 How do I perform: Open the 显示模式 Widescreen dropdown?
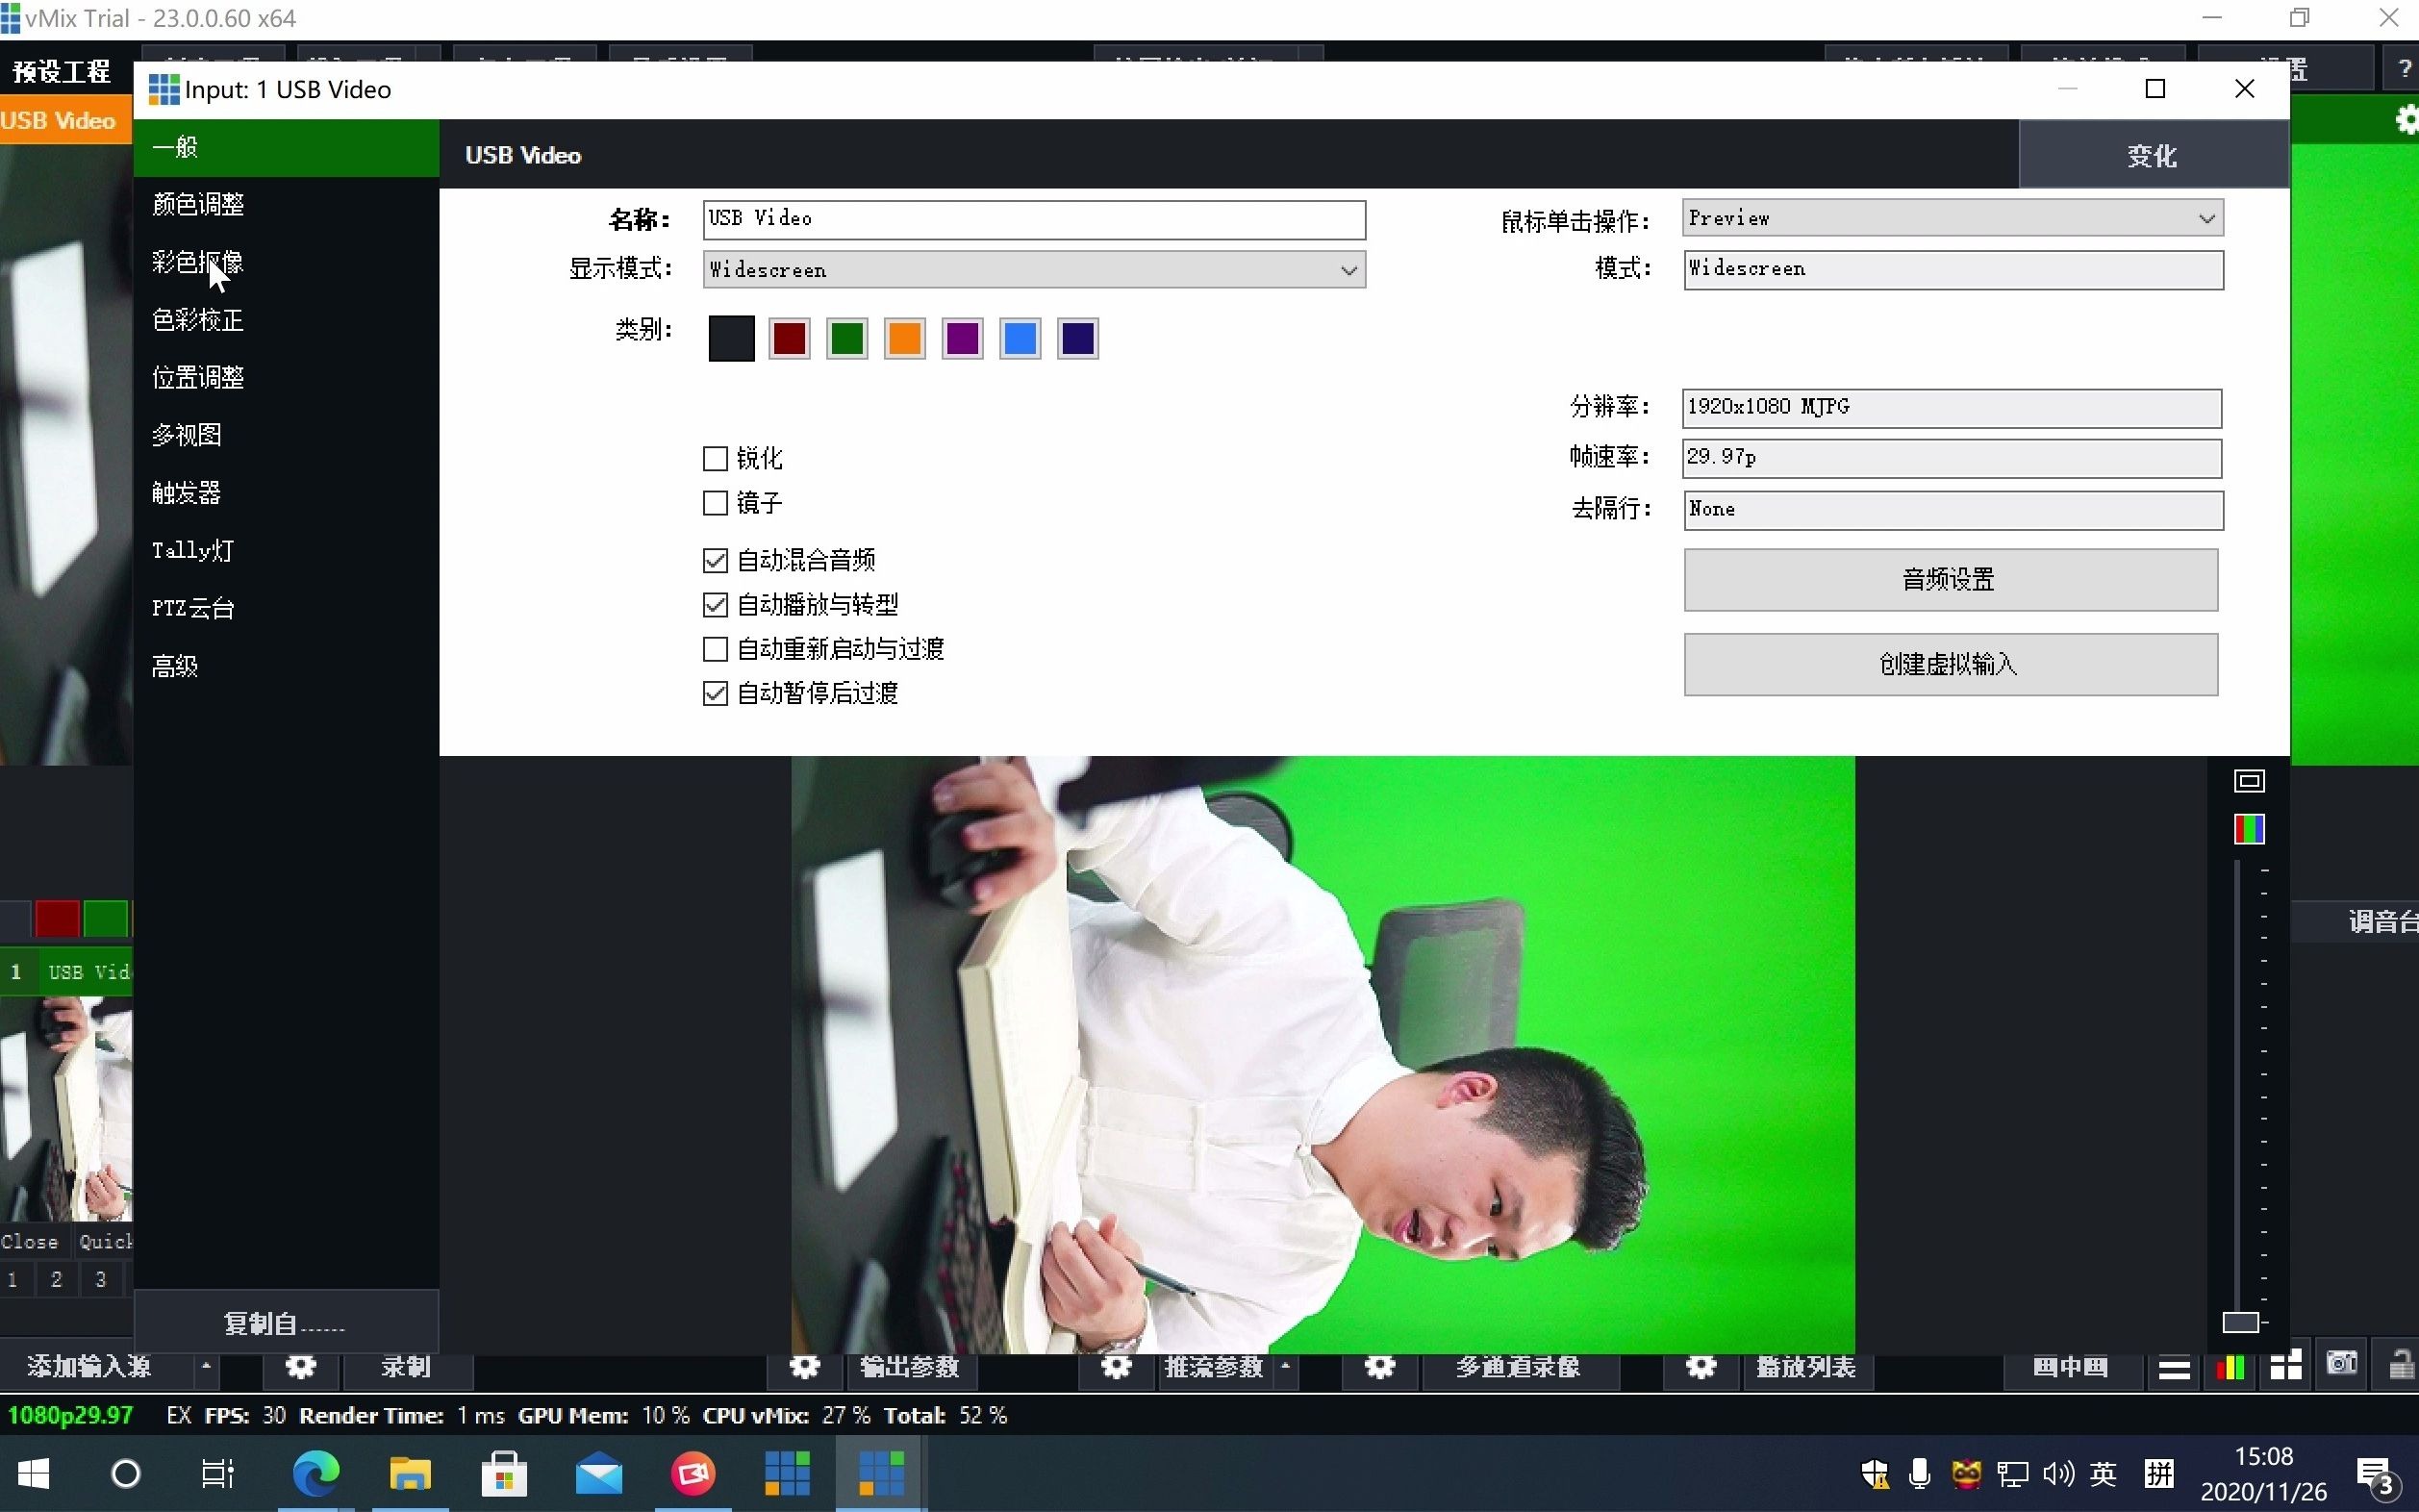click(x=1347, y=269)
